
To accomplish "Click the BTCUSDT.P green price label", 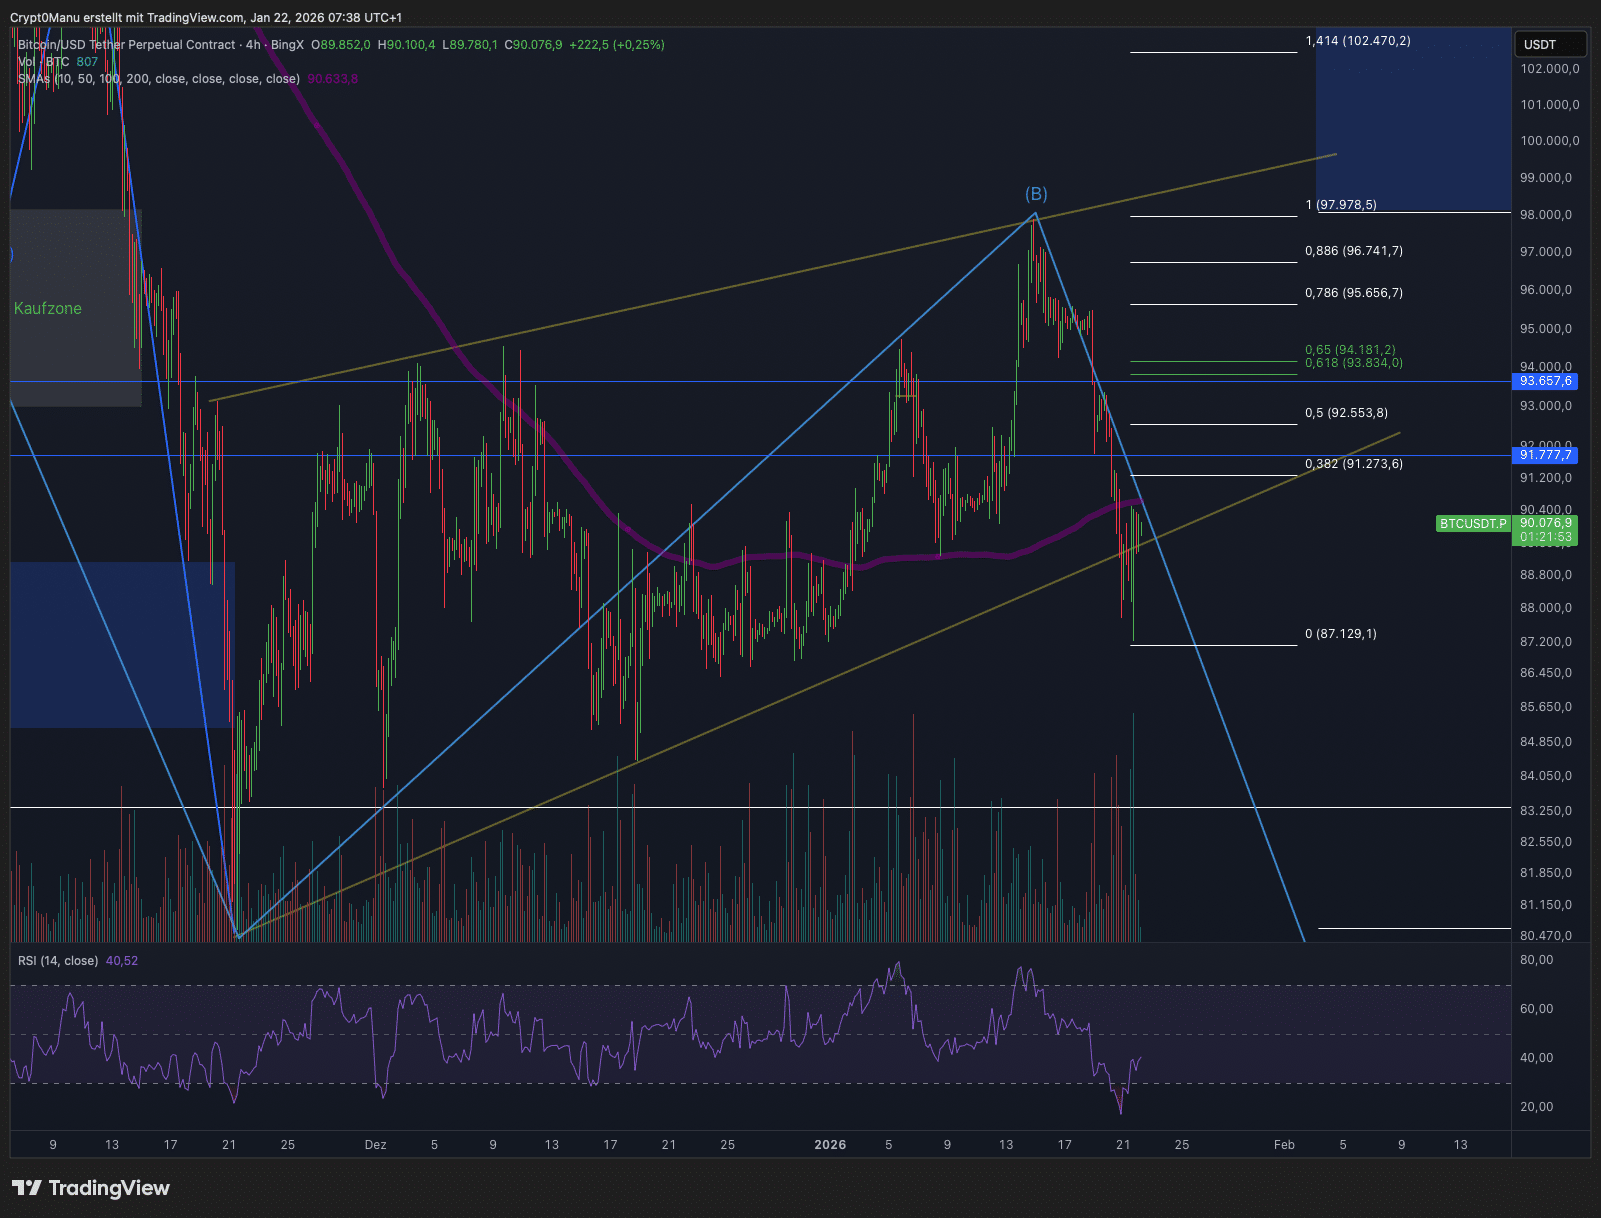I will 1472,523.
